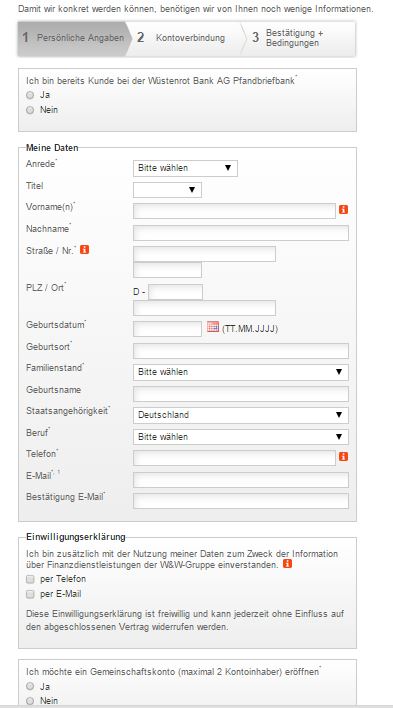
Task: Expand the Beruf dropdown
Action: click(x=241, y=437)
